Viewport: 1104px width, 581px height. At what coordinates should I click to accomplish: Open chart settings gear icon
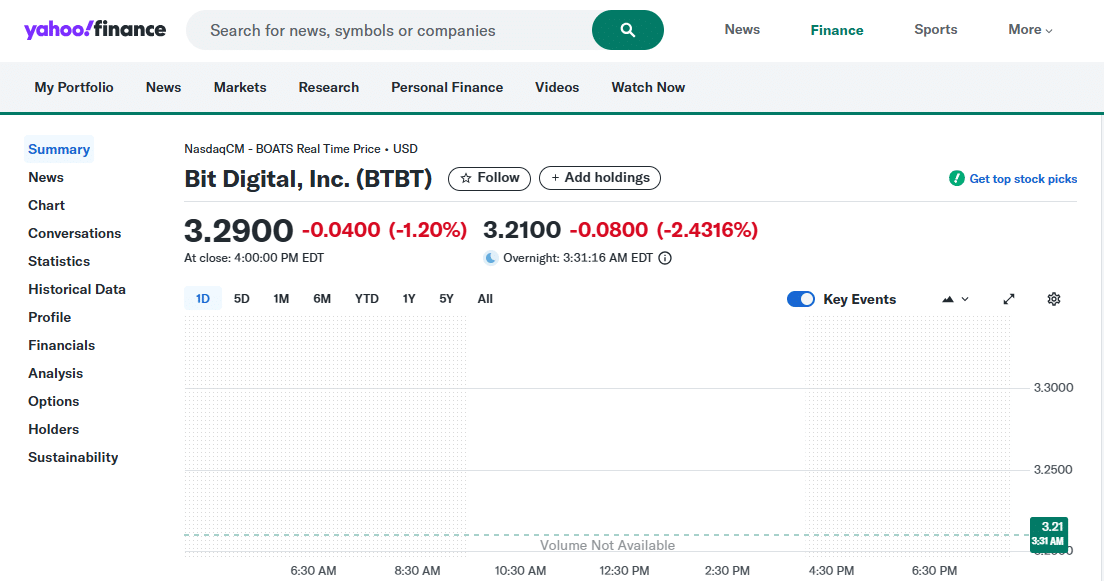click(1053, 299)
